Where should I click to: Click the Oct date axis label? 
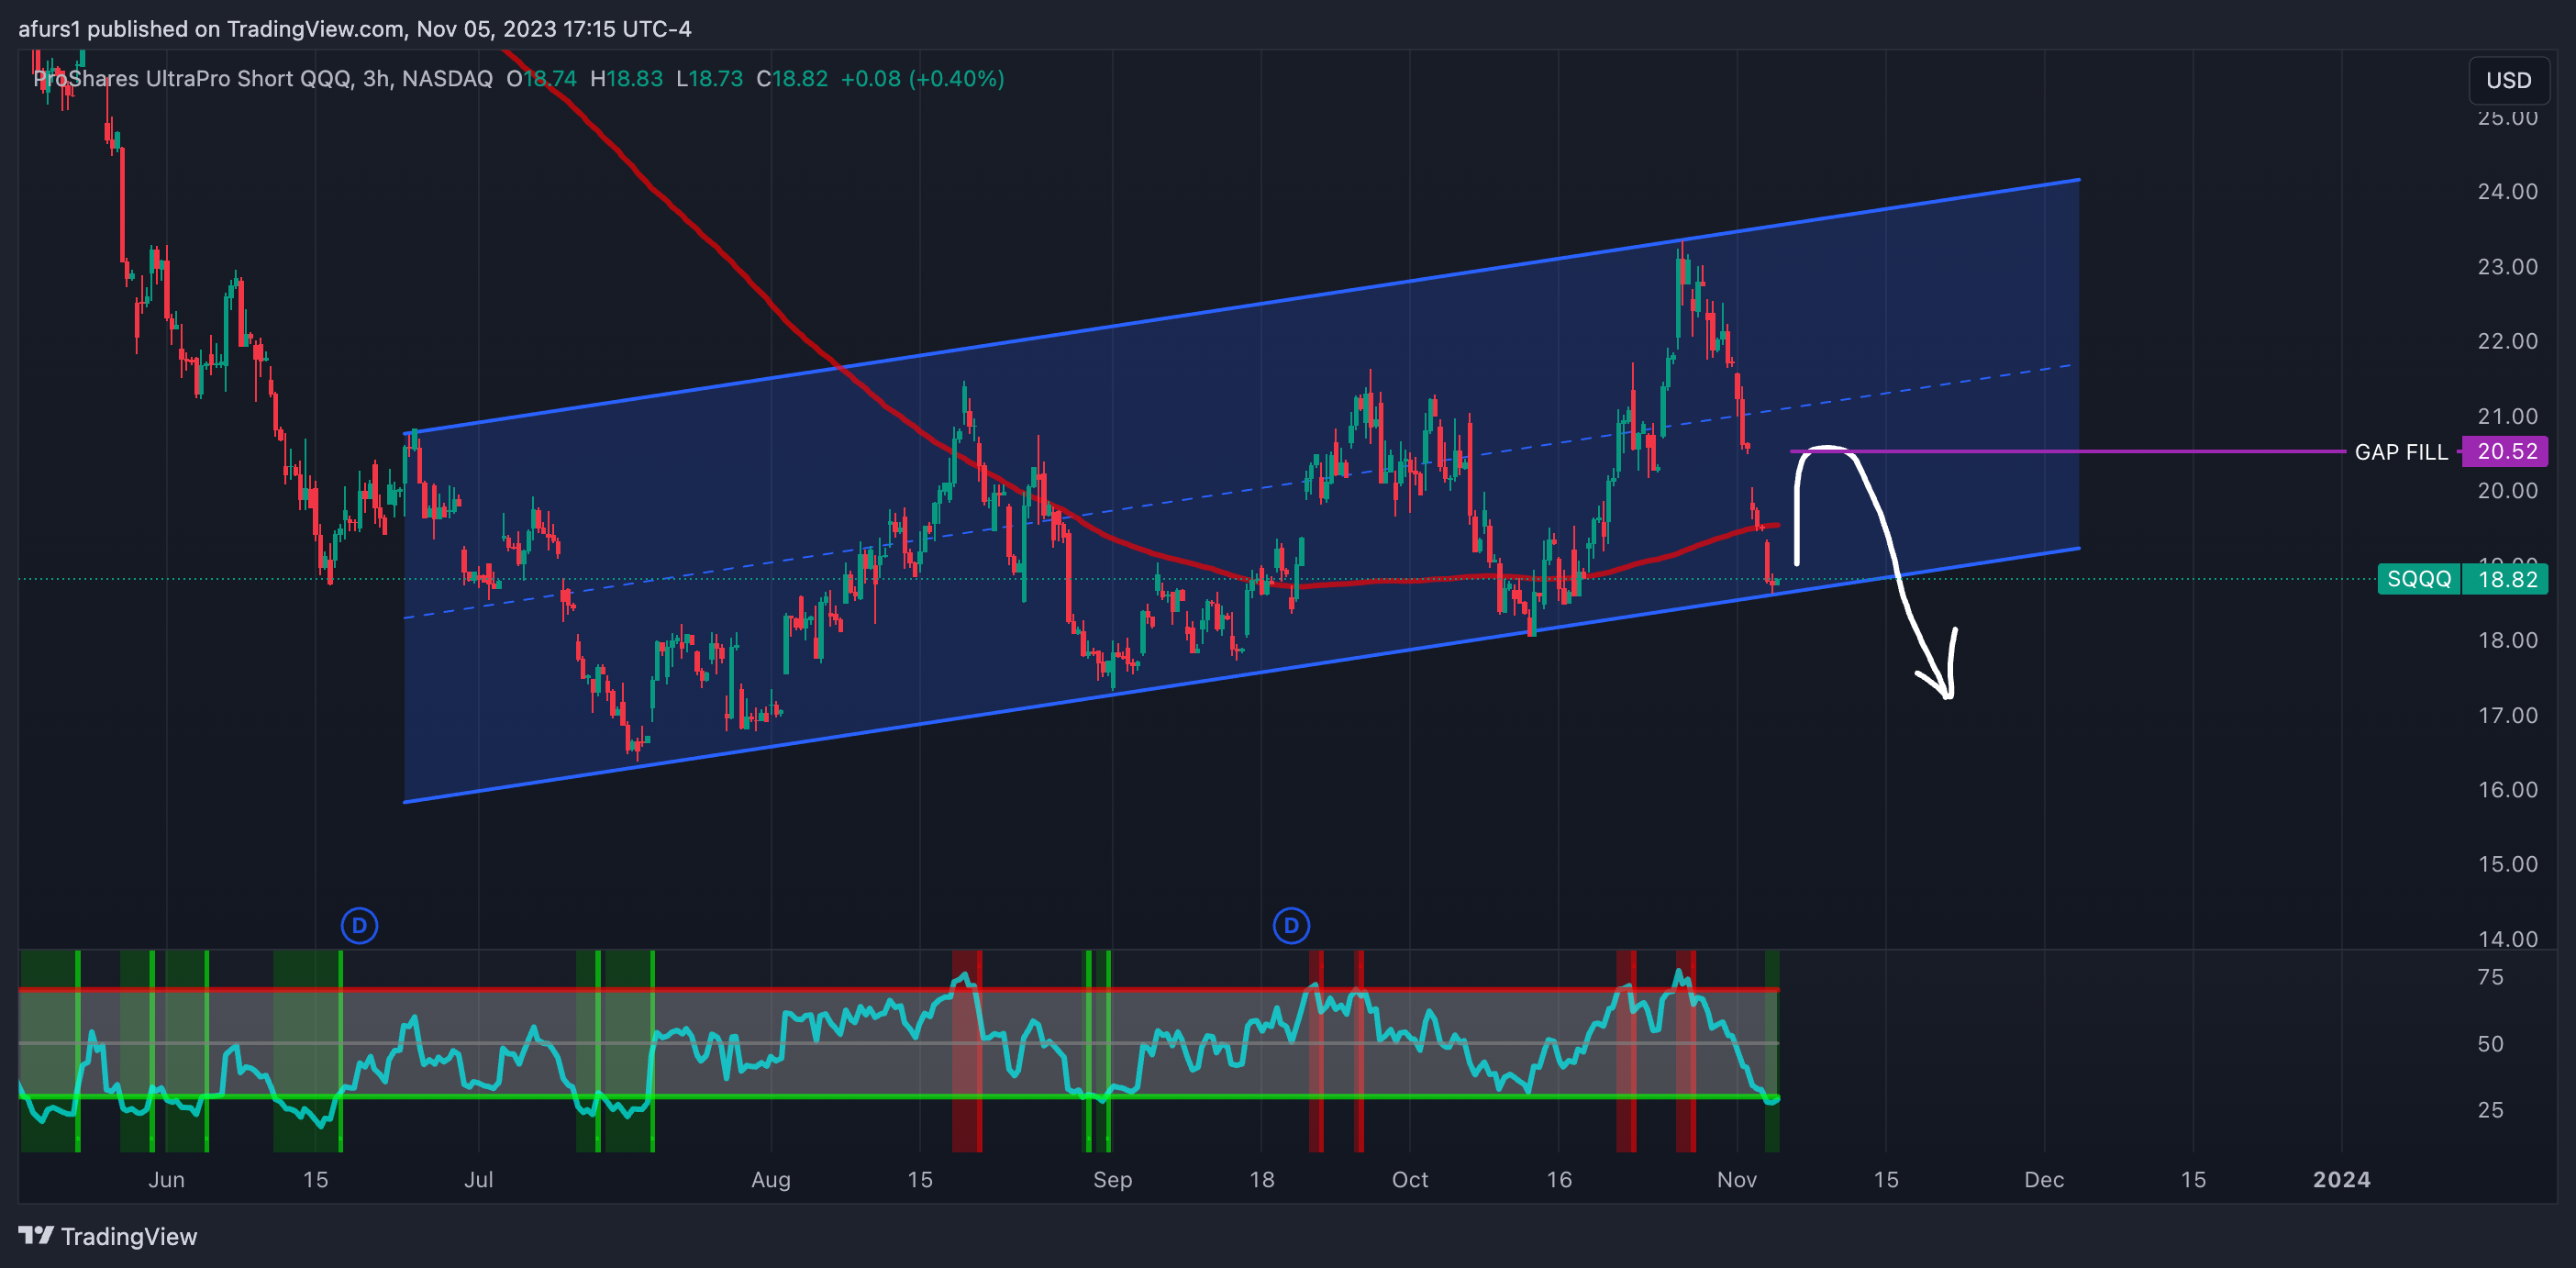pyautogui.click(x=1410, y=1180)
